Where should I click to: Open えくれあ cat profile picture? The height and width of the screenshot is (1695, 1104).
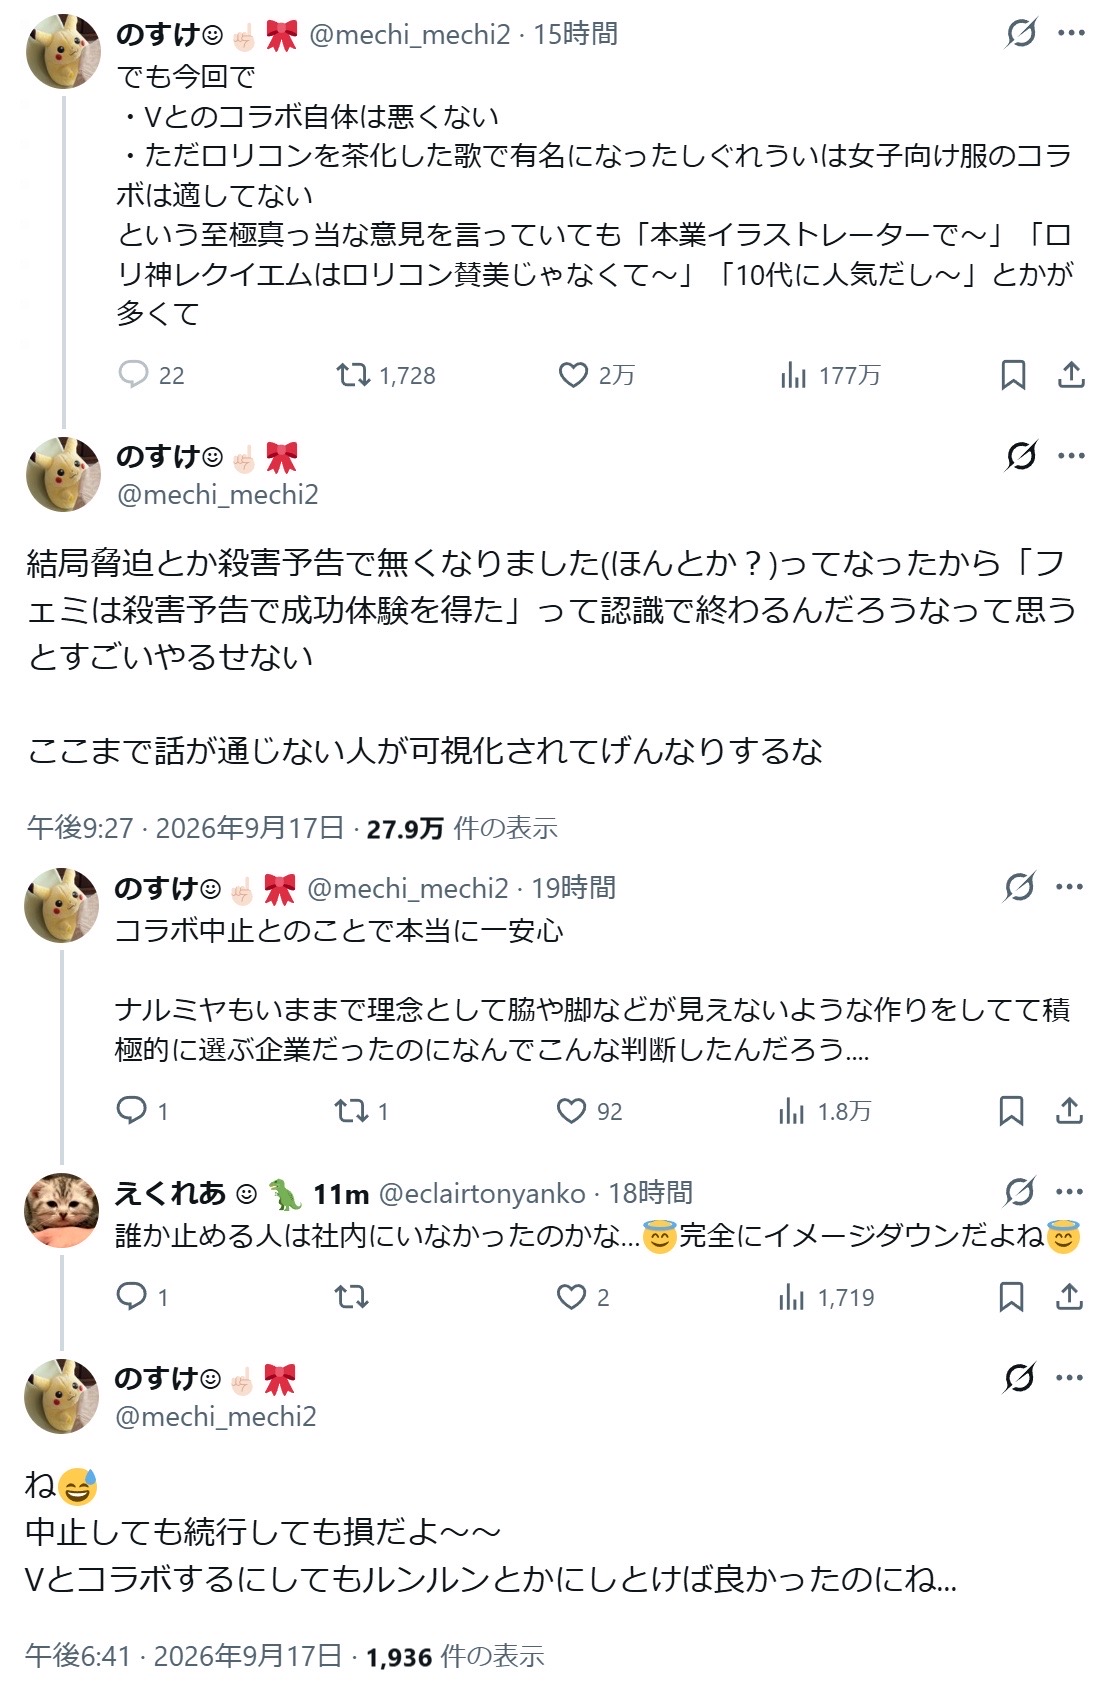click(62, 1210)
